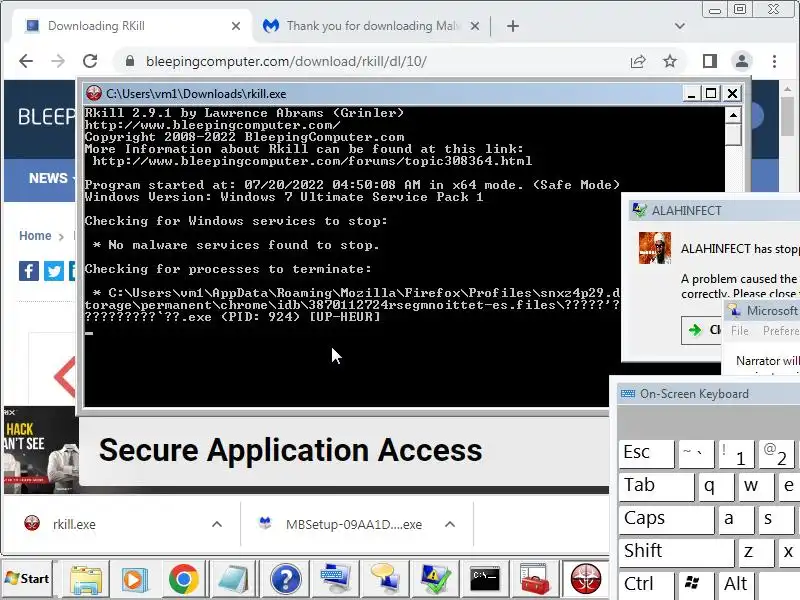The height and width of the screenshot is (600, 800).
Task: Toggle Shift key on On-Screen Keyboard
Action: click(x=677, y=552)
